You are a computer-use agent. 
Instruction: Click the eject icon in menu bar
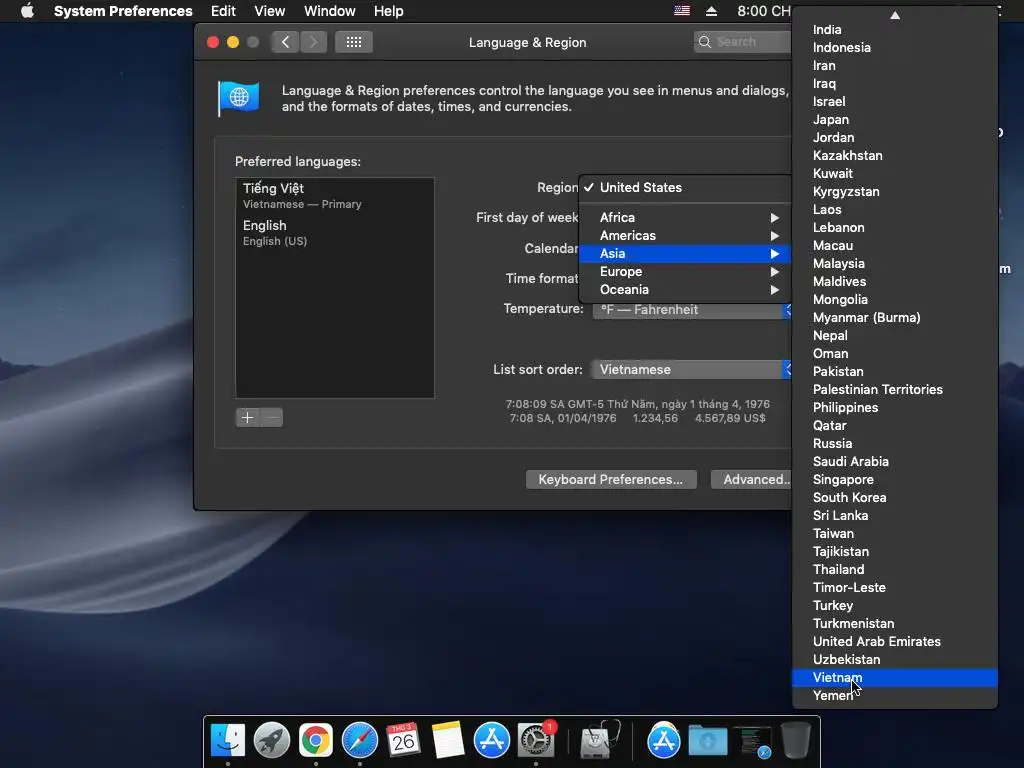click(x=712, y=11)
